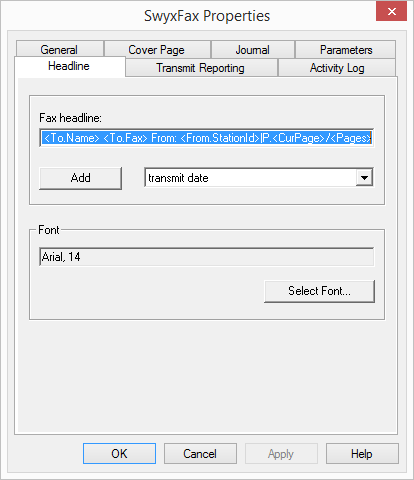Viewport: 414px width, 480px height.
Task: Click the SwyxFax Properties title bar
Action: (x=207, y=16)
